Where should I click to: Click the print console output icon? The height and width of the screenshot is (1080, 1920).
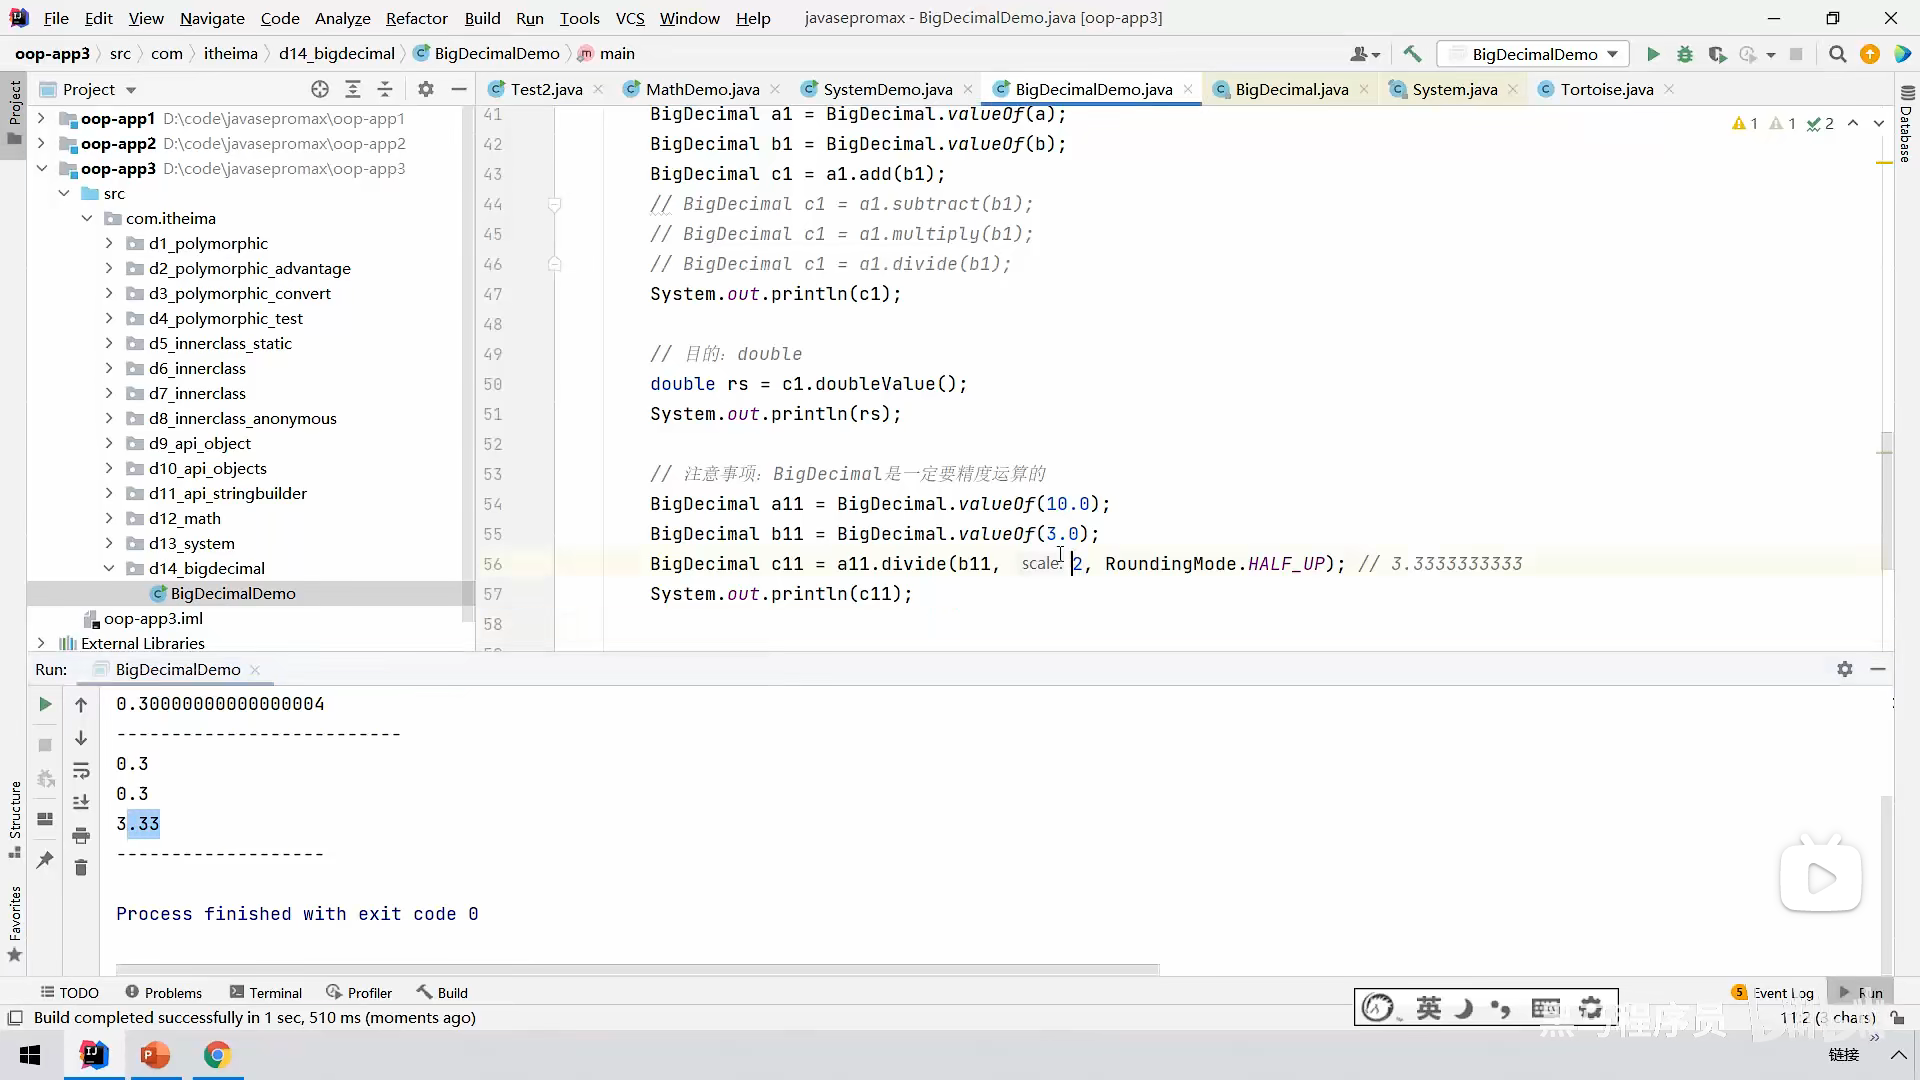pos(81,835)
